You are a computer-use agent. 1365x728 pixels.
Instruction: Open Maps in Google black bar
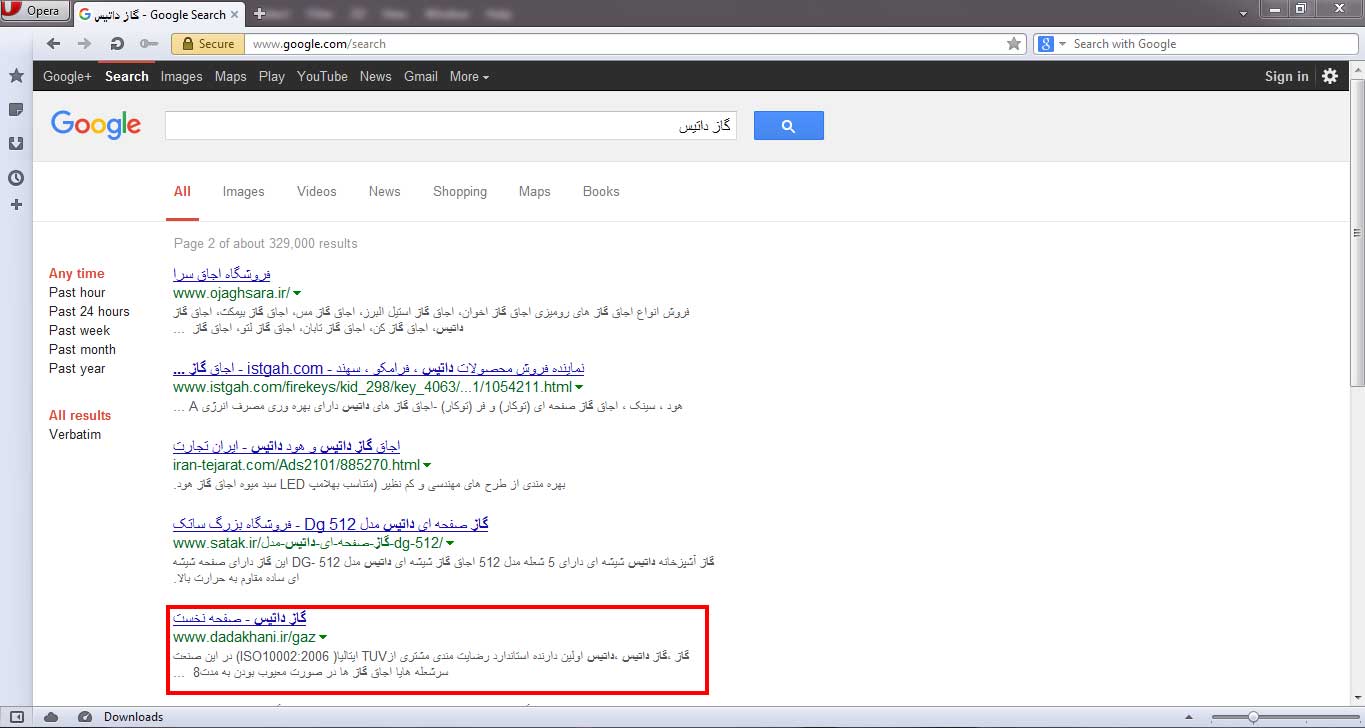(x=231, y=77)
